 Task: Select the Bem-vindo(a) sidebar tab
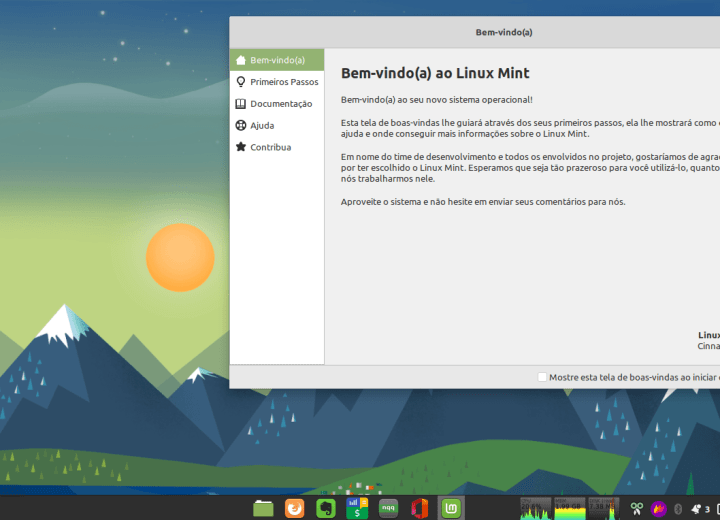point(277,60)
